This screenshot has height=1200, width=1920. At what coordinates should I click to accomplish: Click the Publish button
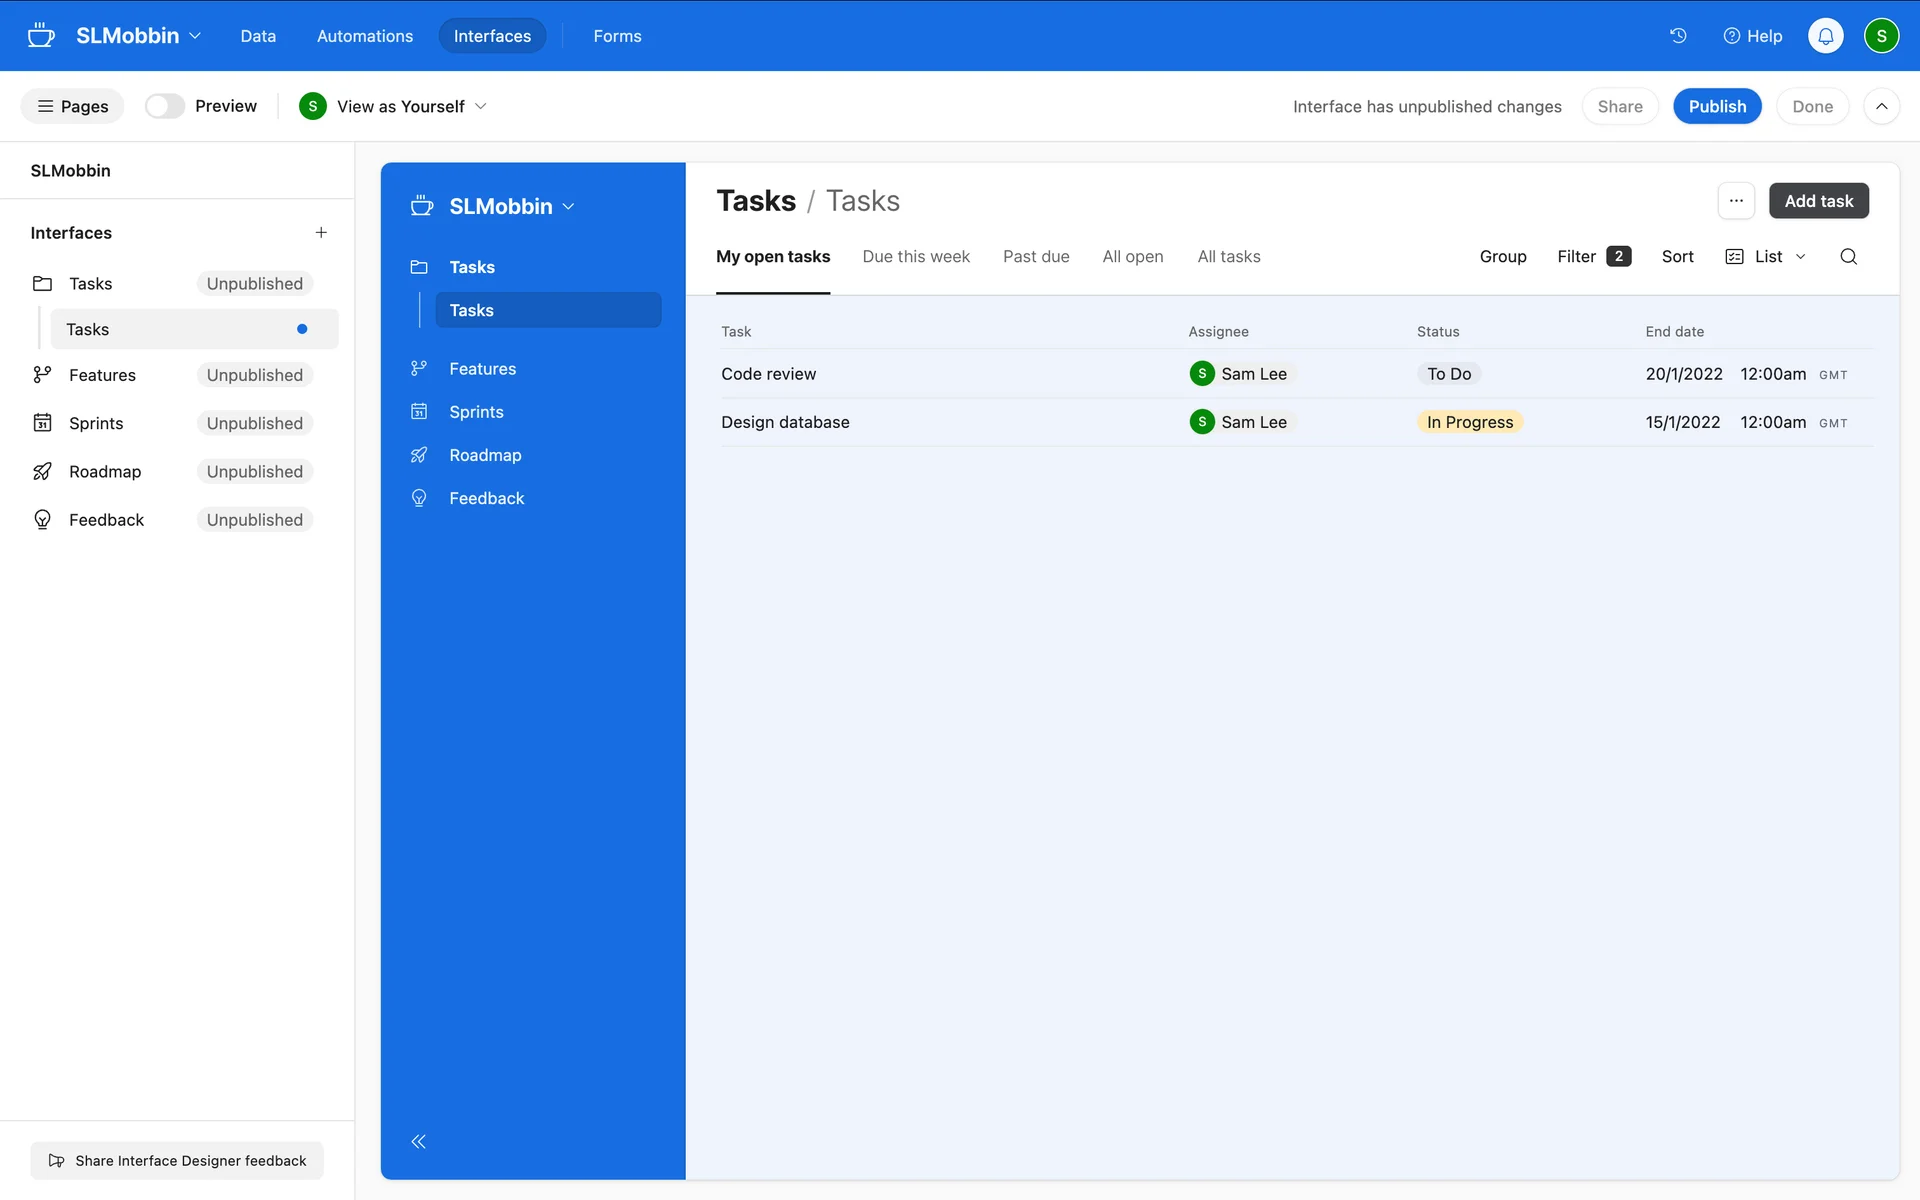[1717, 106]
